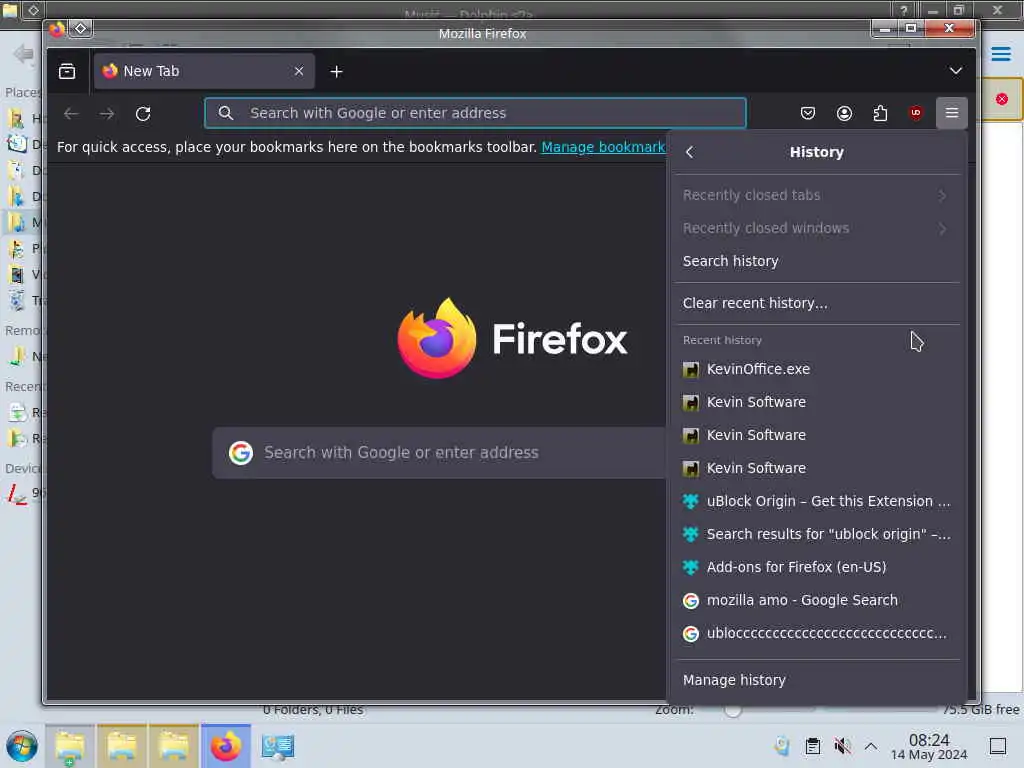Viewport: 1024px width, 768px height.
Task: Open the Start menu orb
Action: (x=22, y=746)
